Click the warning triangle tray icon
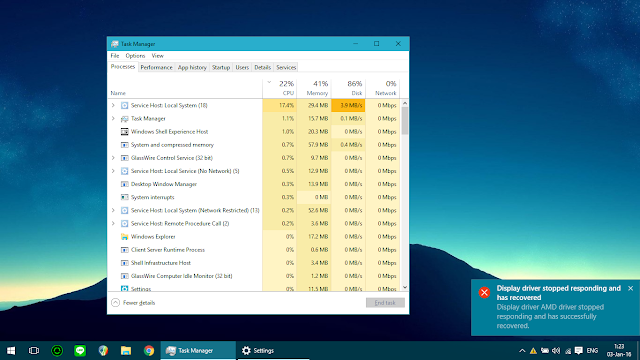640x360 pixels. click(533, 351)
